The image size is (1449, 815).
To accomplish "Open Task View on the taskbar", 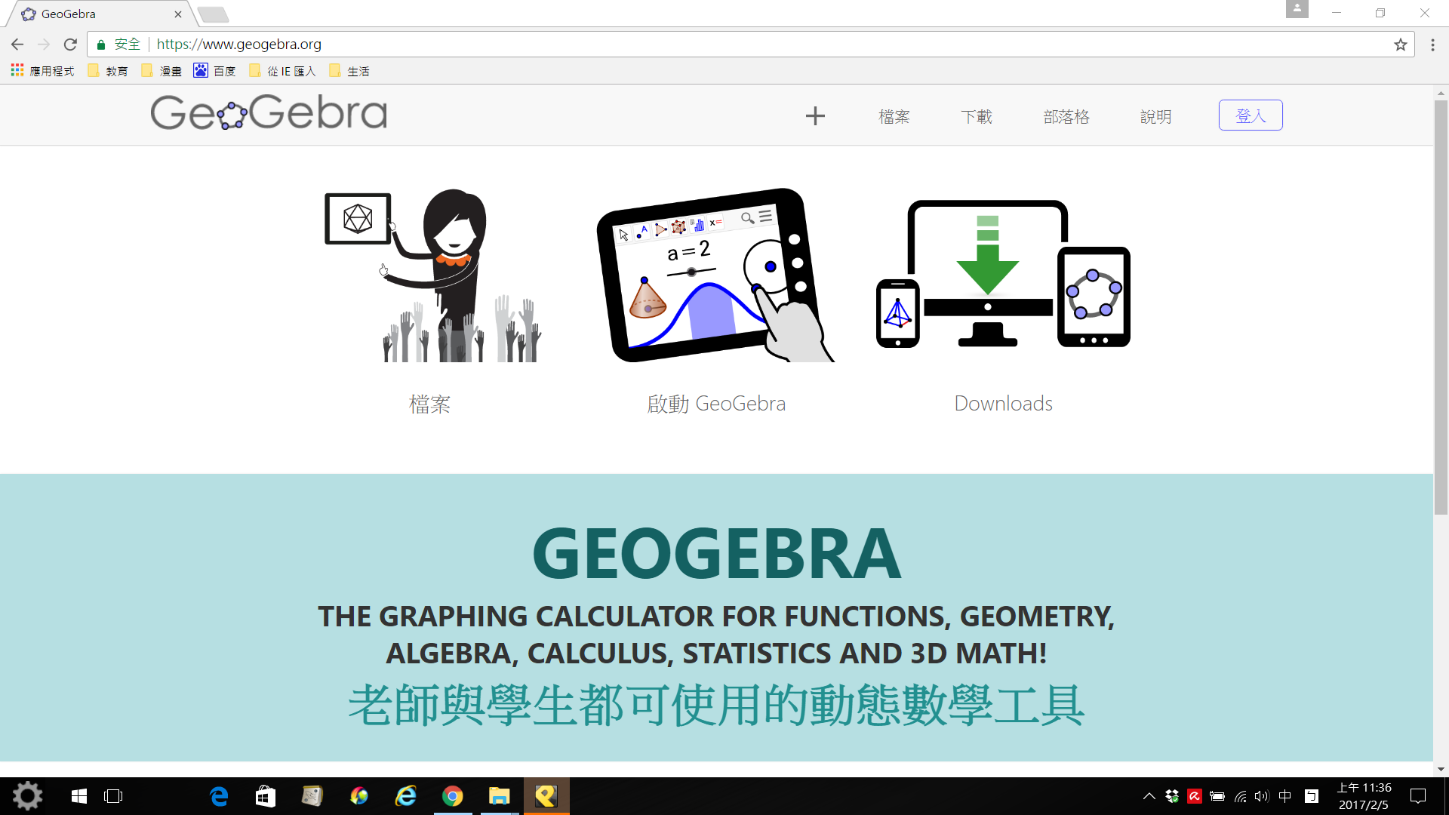I will coord(113,796).
